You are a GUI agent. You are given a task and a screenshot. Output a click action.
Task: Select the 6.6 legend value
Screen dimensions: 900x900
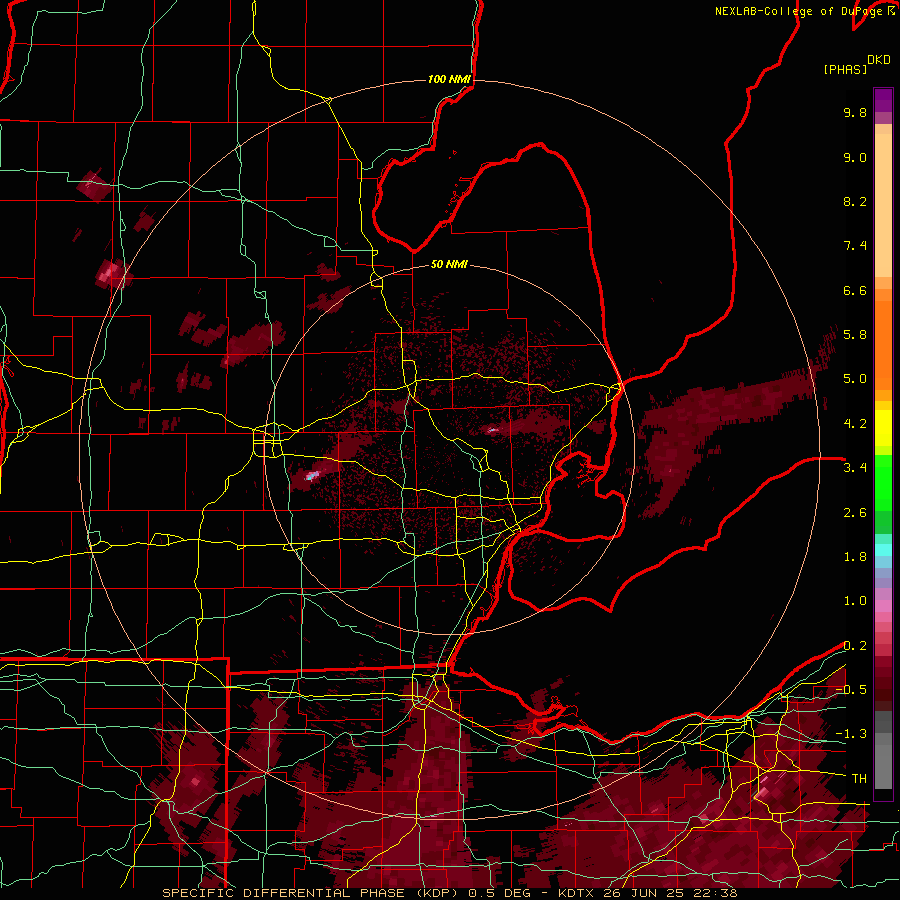click(x=855, y=290)
